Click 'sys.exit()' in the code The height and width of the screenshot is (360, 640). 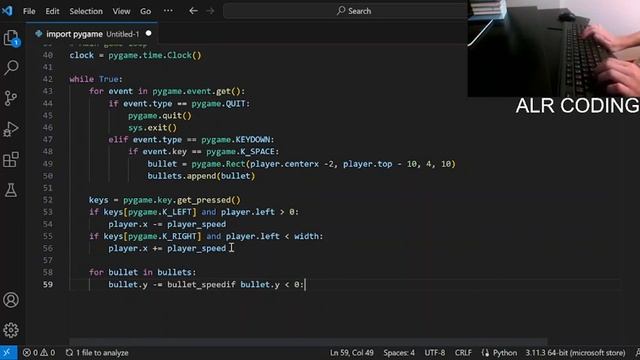[152, 128]
